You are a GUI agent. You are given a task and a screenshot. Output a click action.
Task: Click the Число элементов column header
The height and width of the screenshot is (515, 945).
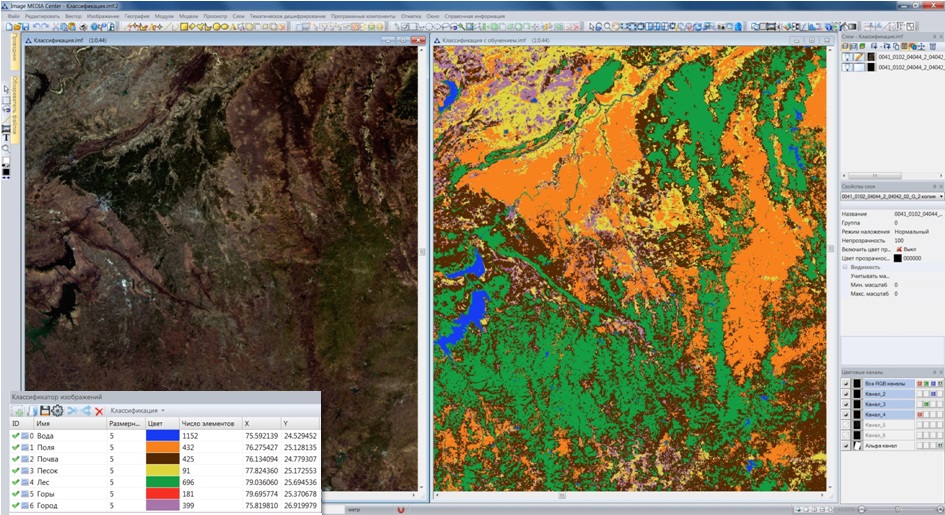point(210,423)
